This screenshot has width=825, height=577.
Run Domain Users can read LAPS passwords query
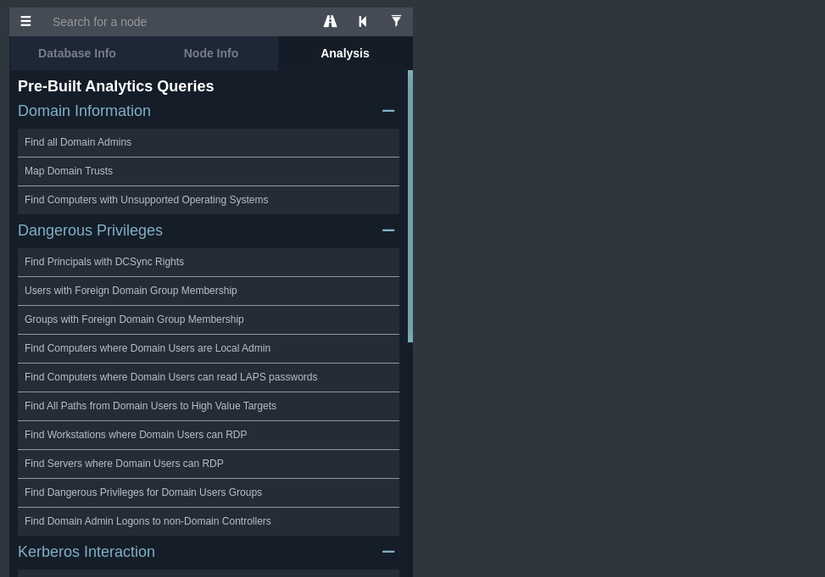point(208,377)
